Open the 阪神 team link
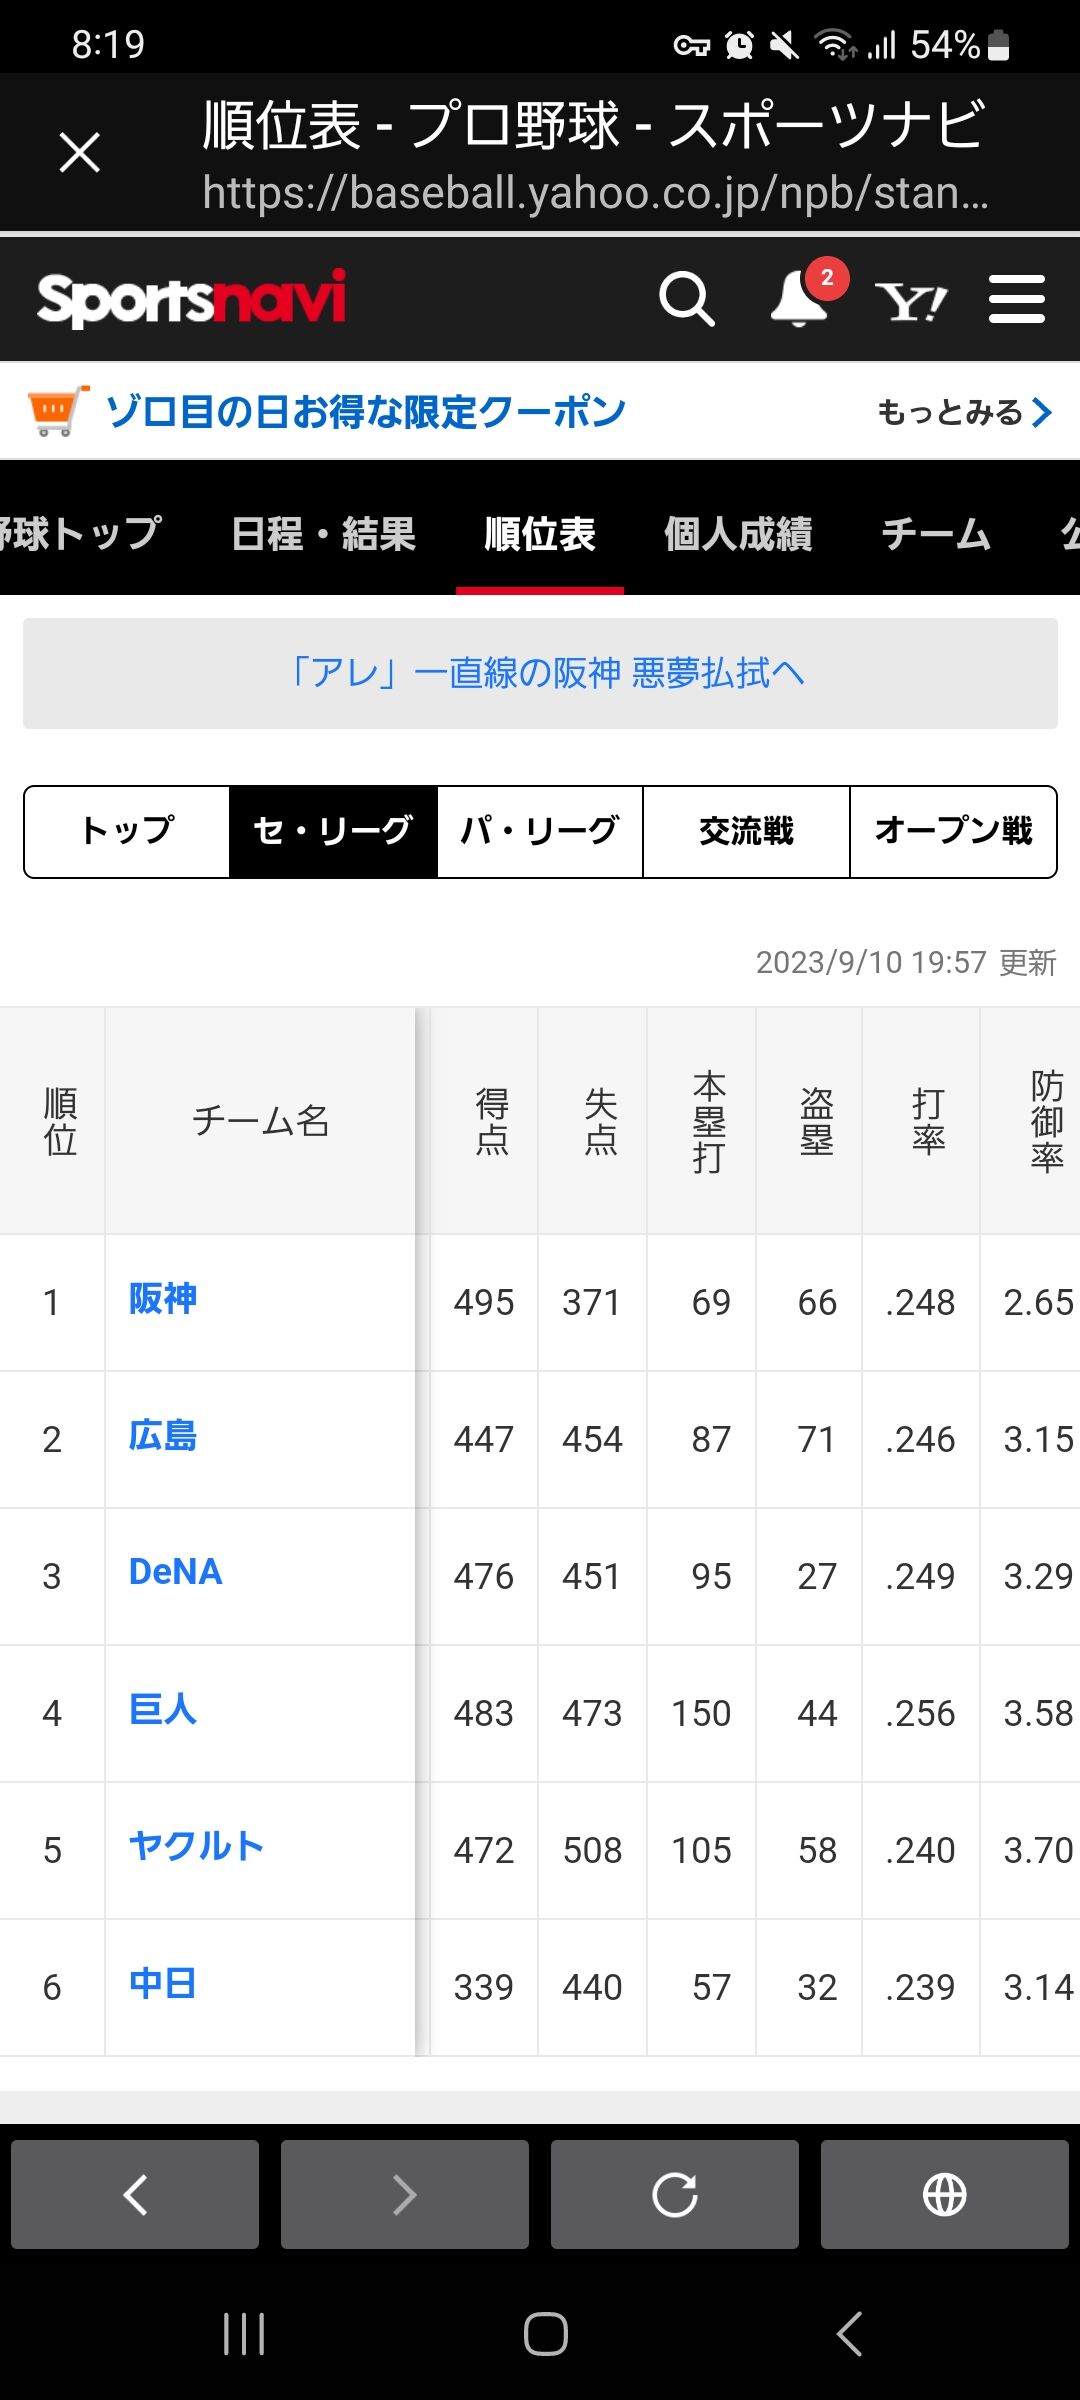The height and width of the screenshot is (2400, 1080). [x=163, y=1299]
